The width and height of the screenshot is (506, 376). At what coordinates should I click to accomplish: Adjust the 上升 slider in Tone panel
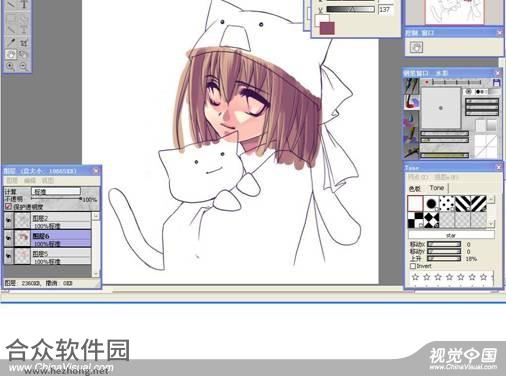(444, 258)
